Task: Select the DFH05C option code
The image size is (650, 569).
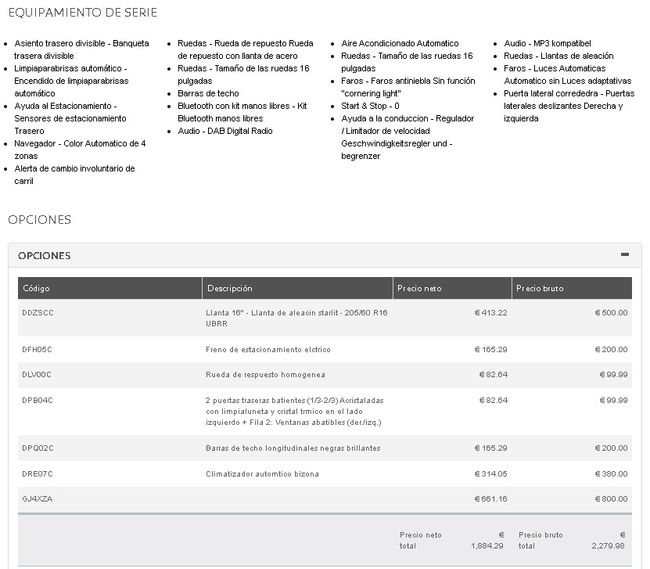Action: (x=37, y=350)
